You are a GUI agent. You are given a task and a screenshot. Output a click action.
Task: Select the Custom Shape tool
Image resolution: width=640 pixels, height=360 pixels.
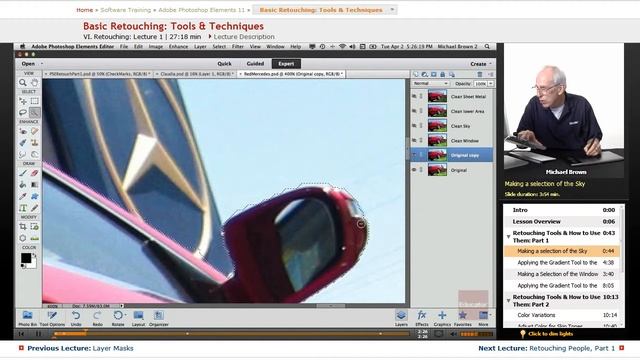[x=35, y=196]
